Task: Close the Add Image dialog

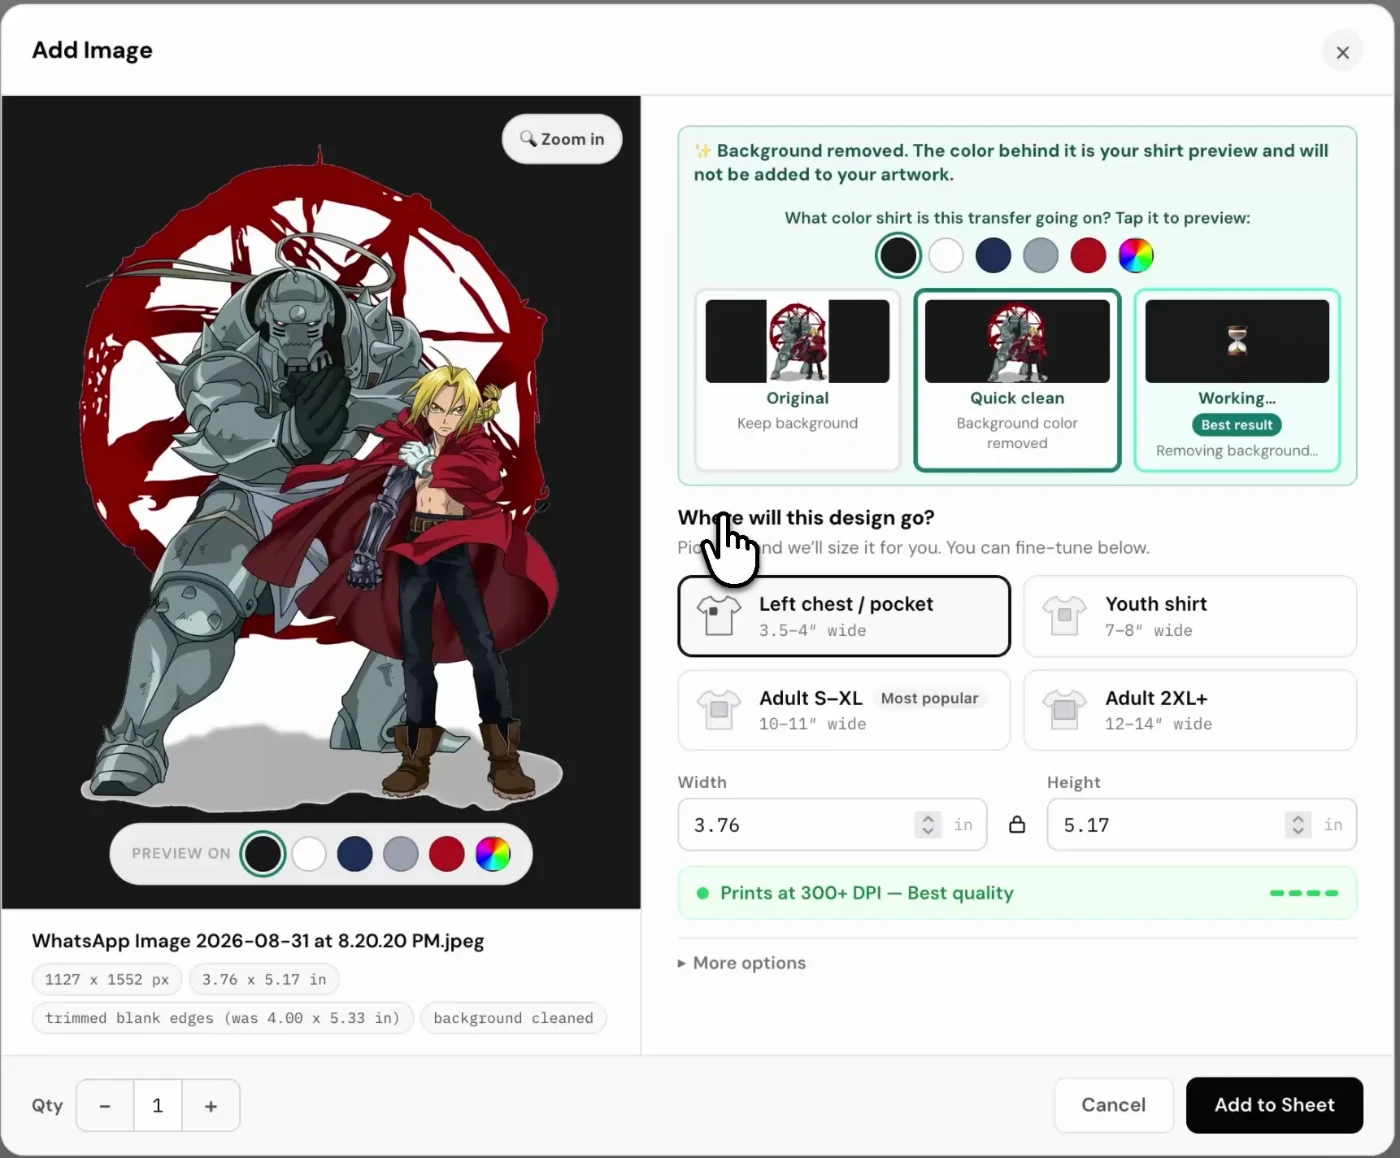Action: click(1343, 52)
